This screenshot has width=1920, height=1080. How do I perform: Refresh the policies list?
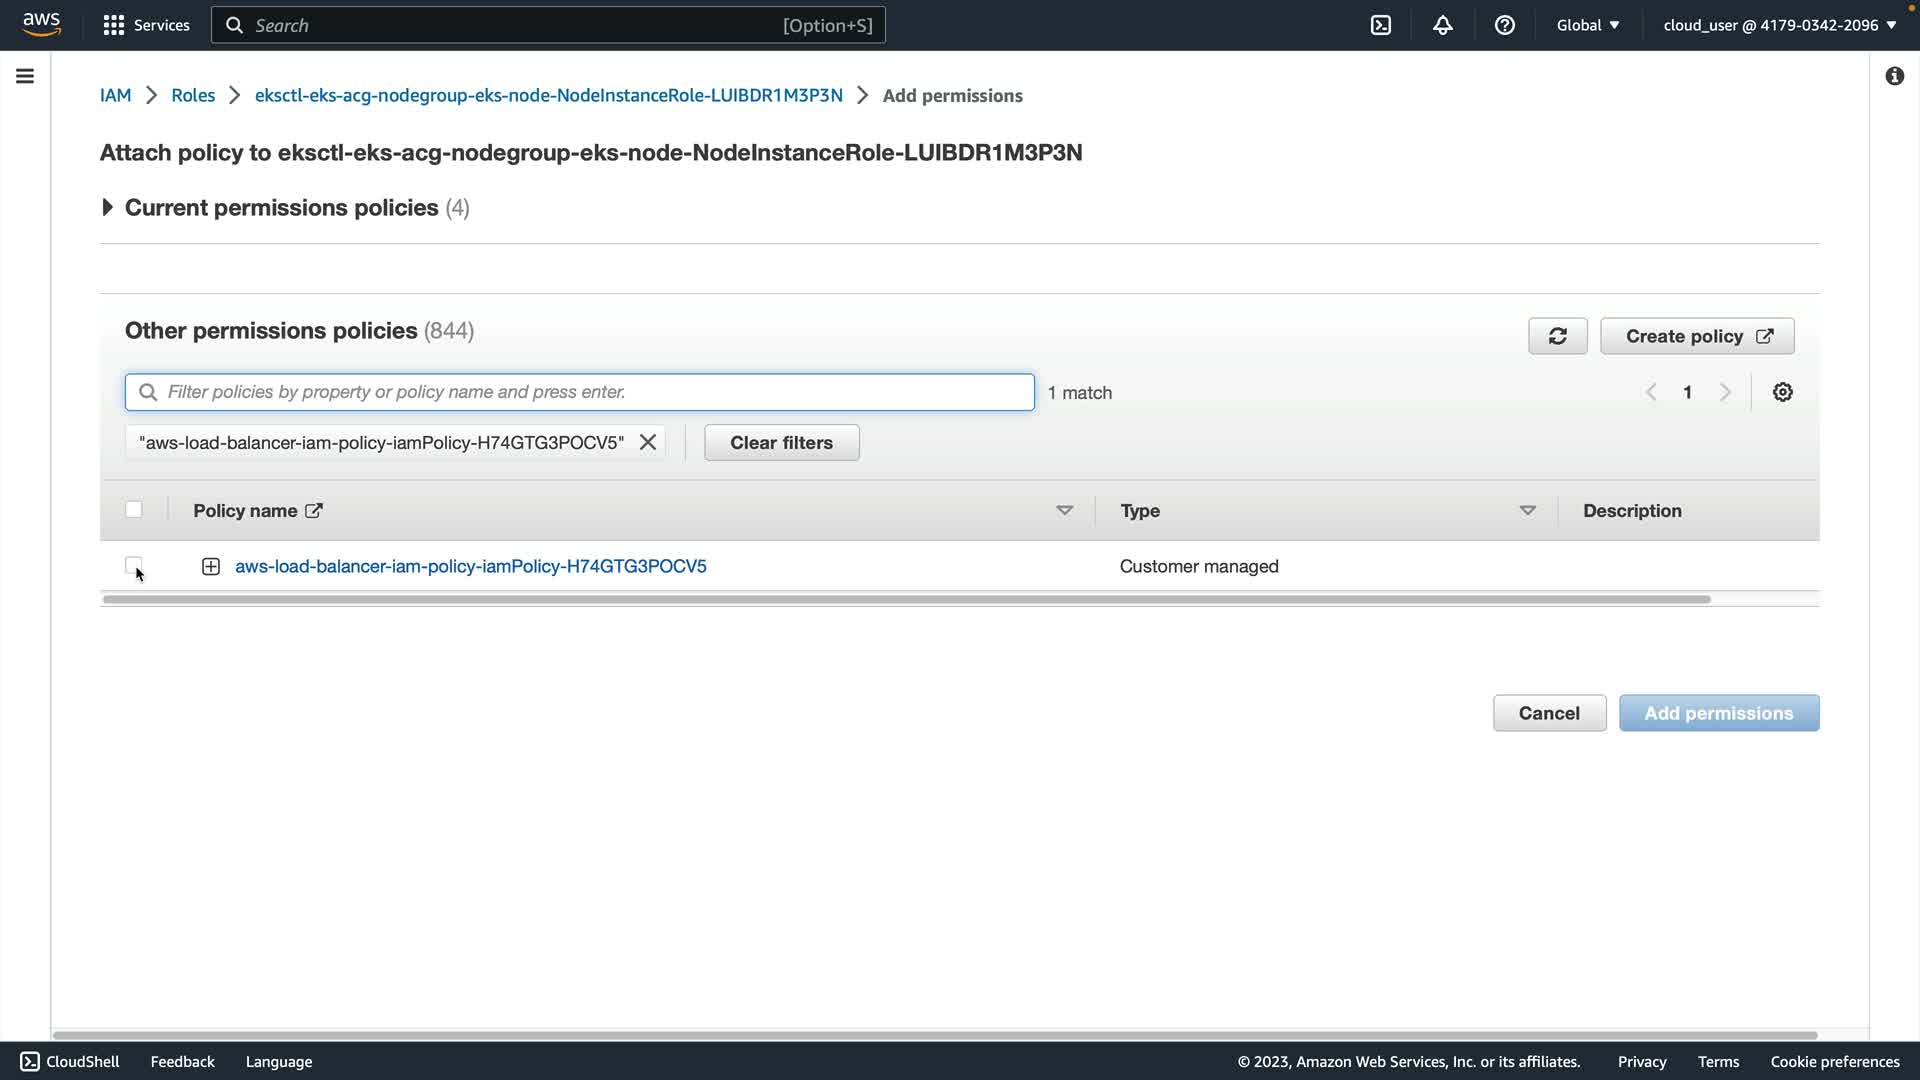(1557, 336)
